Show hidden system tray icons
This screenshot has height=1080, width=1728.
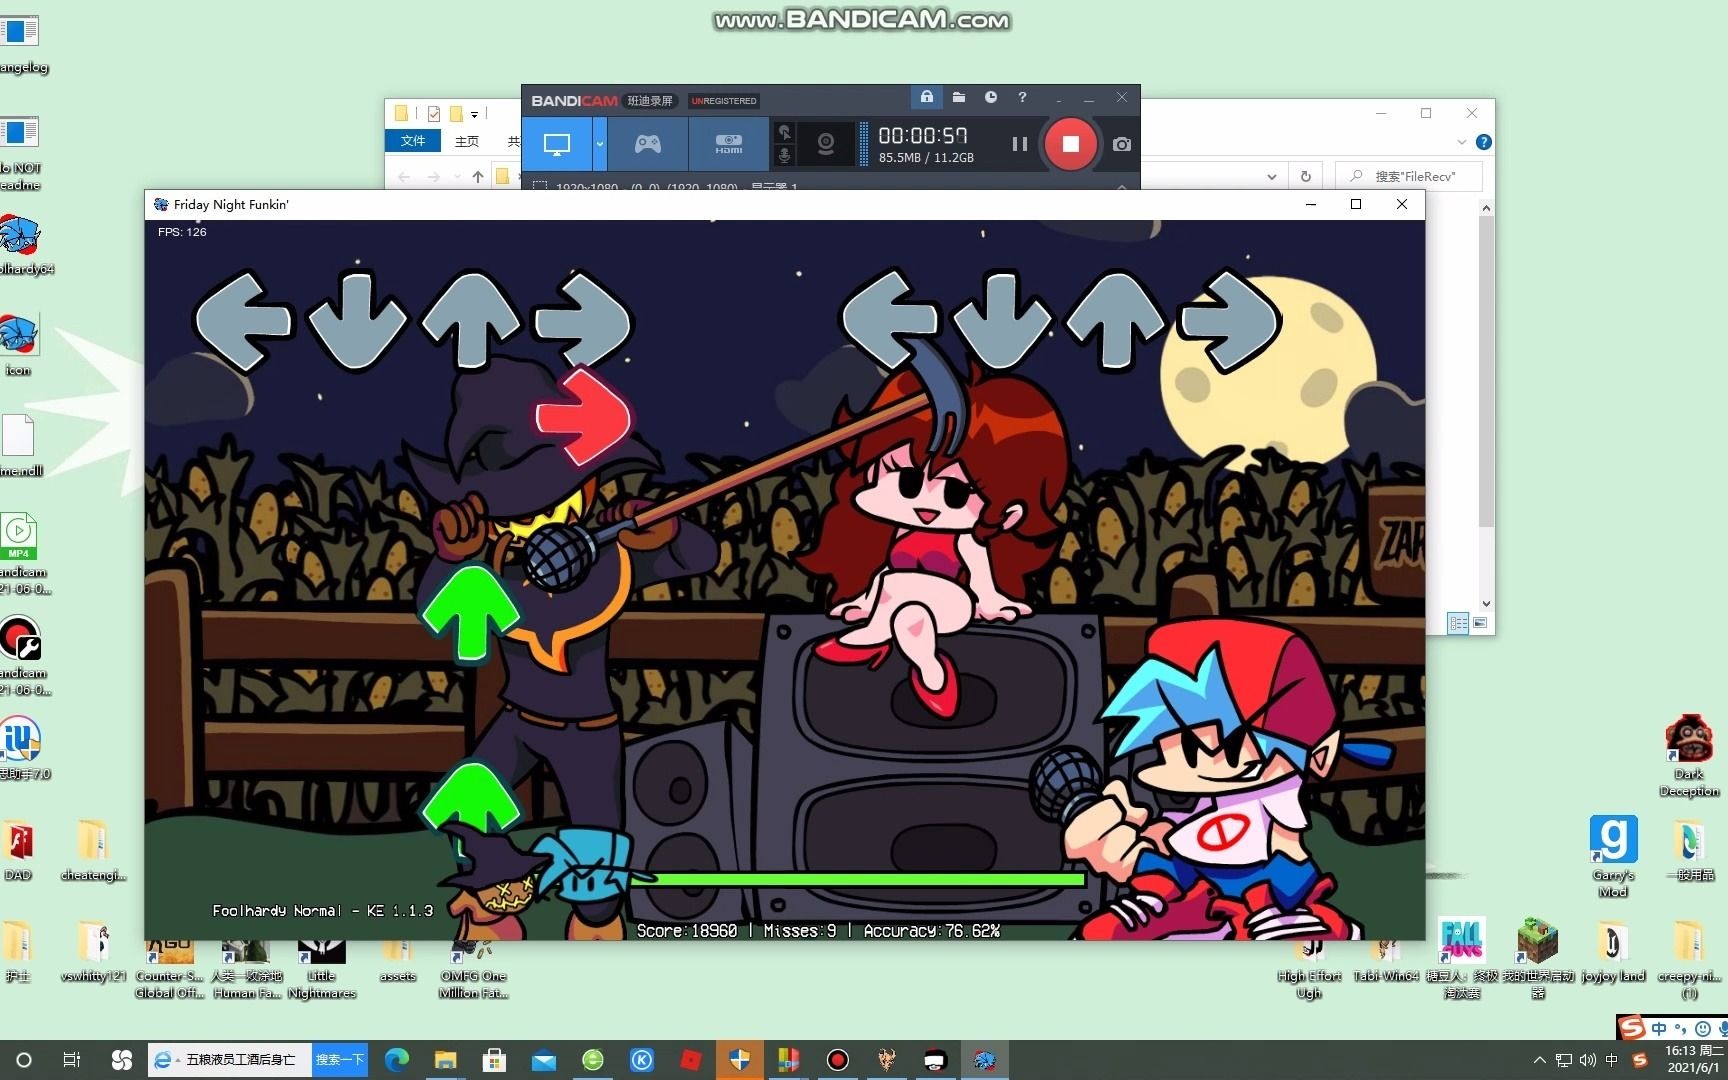coord(1539,1060)
